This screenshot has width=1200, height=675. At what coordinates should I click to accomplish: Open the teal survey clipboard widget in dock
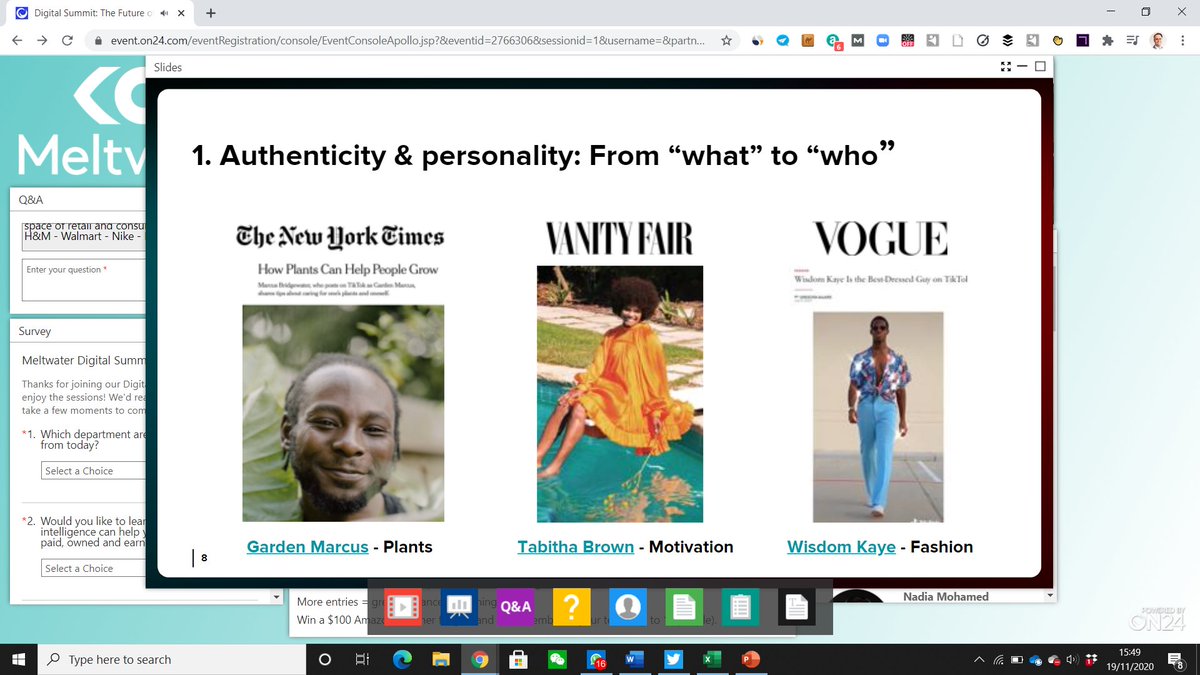coord(740,607)
